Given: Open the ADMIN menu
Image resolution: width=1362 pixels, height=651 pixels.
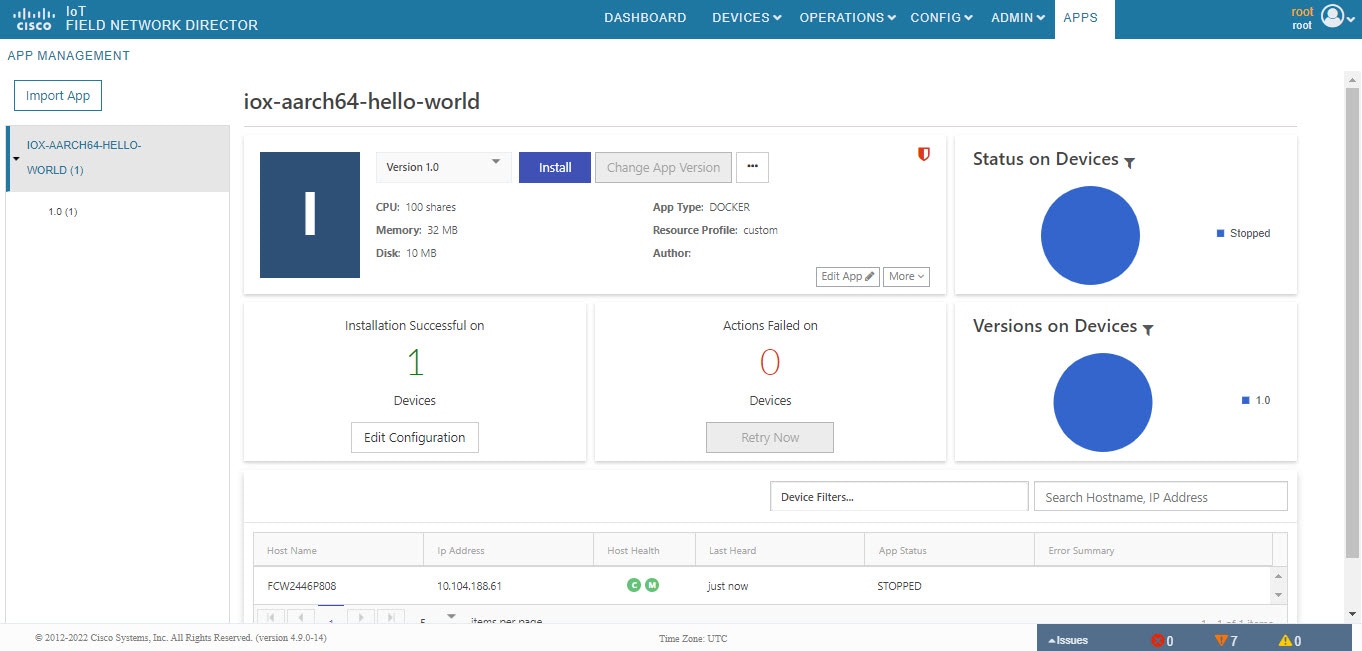Looking at the screenshot, I should [1018, 18].
